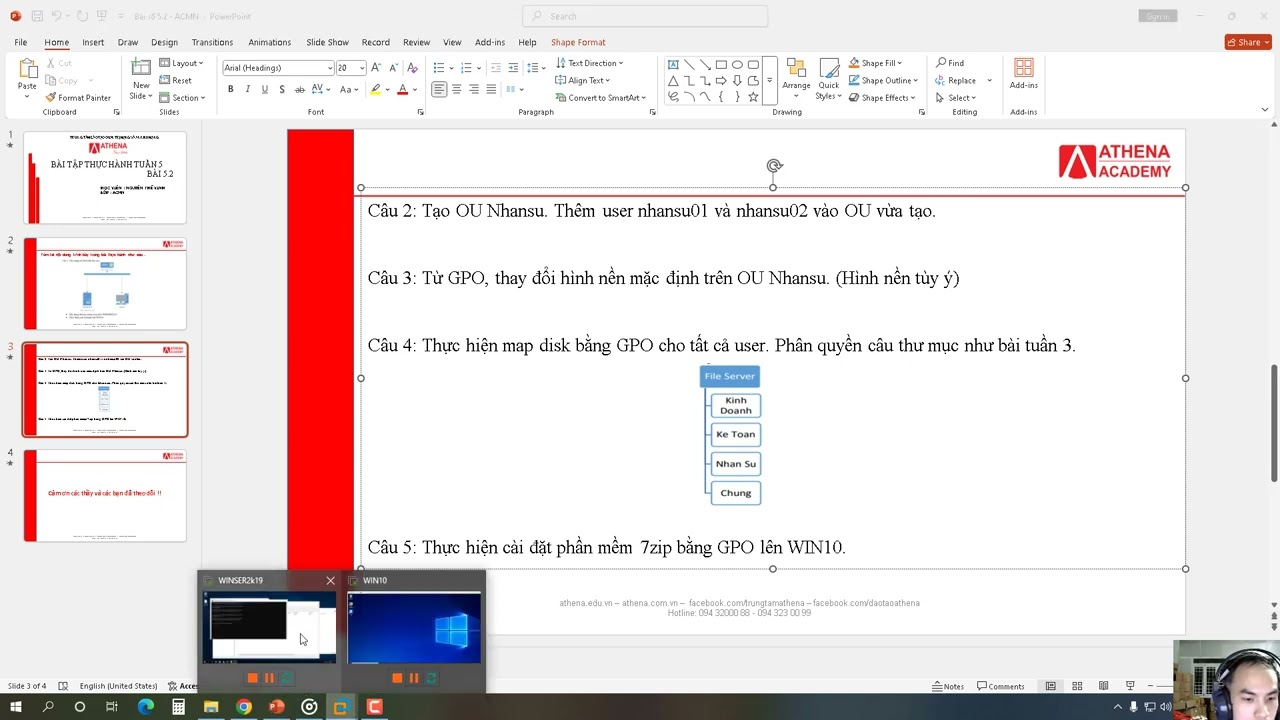This screenshot has height=720, width=1280.
Task: Expand the Section dropdown
Action: (x=182, y=98)
